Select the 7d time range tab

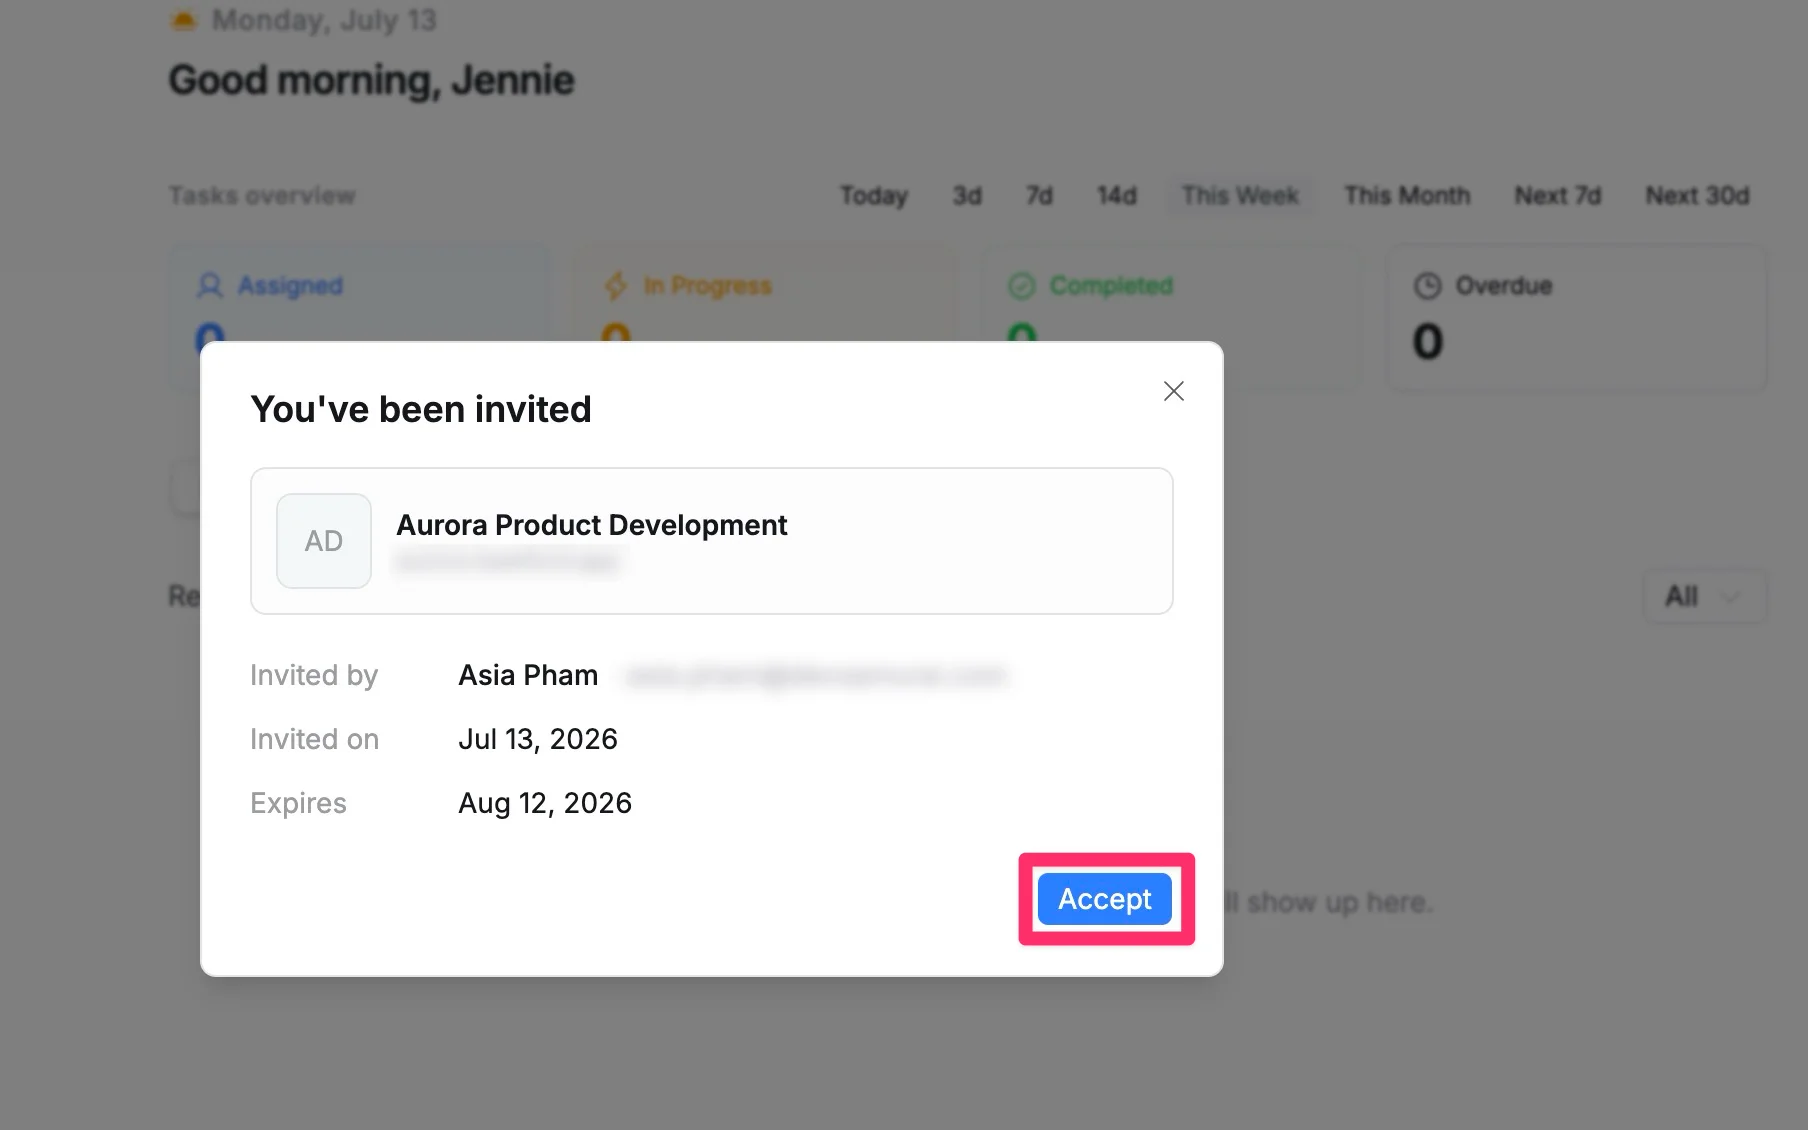click(x=1039, y=195)
